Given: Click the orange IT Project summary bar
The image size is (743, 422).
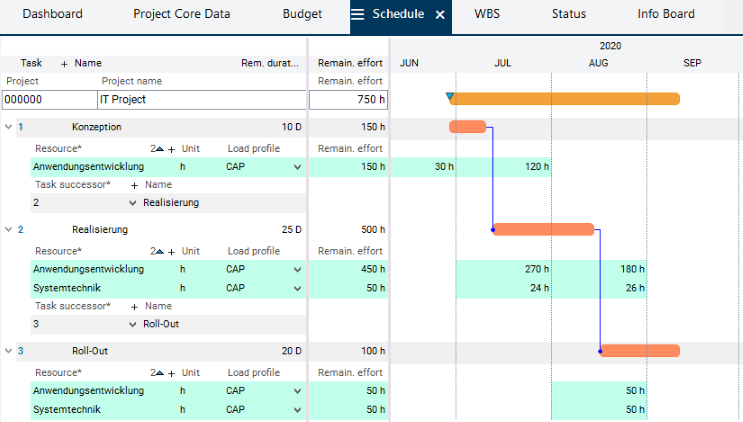Looking at the screenshot, I should tap(566, 98).
